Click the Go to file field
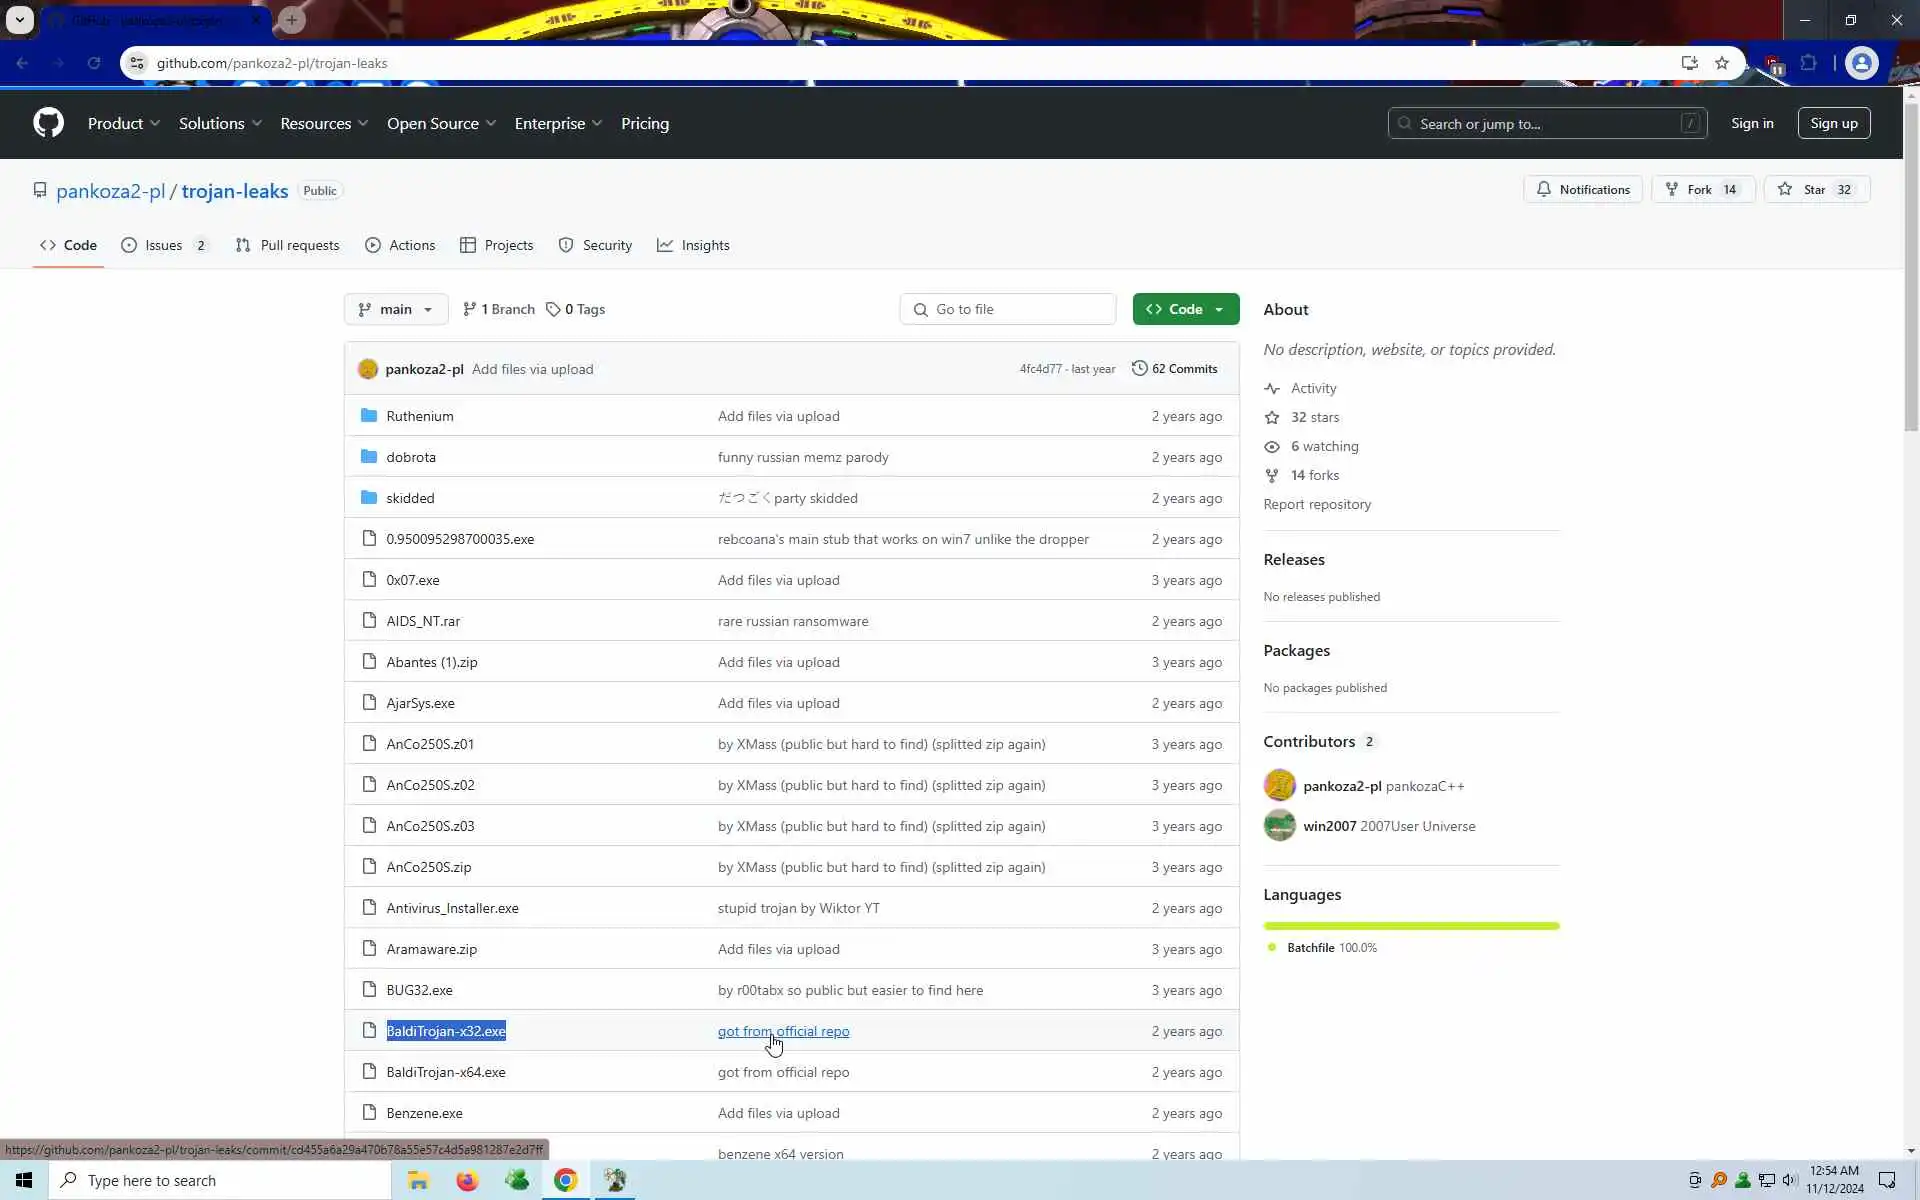The image size is (1920, 1200). point(1010,309)
